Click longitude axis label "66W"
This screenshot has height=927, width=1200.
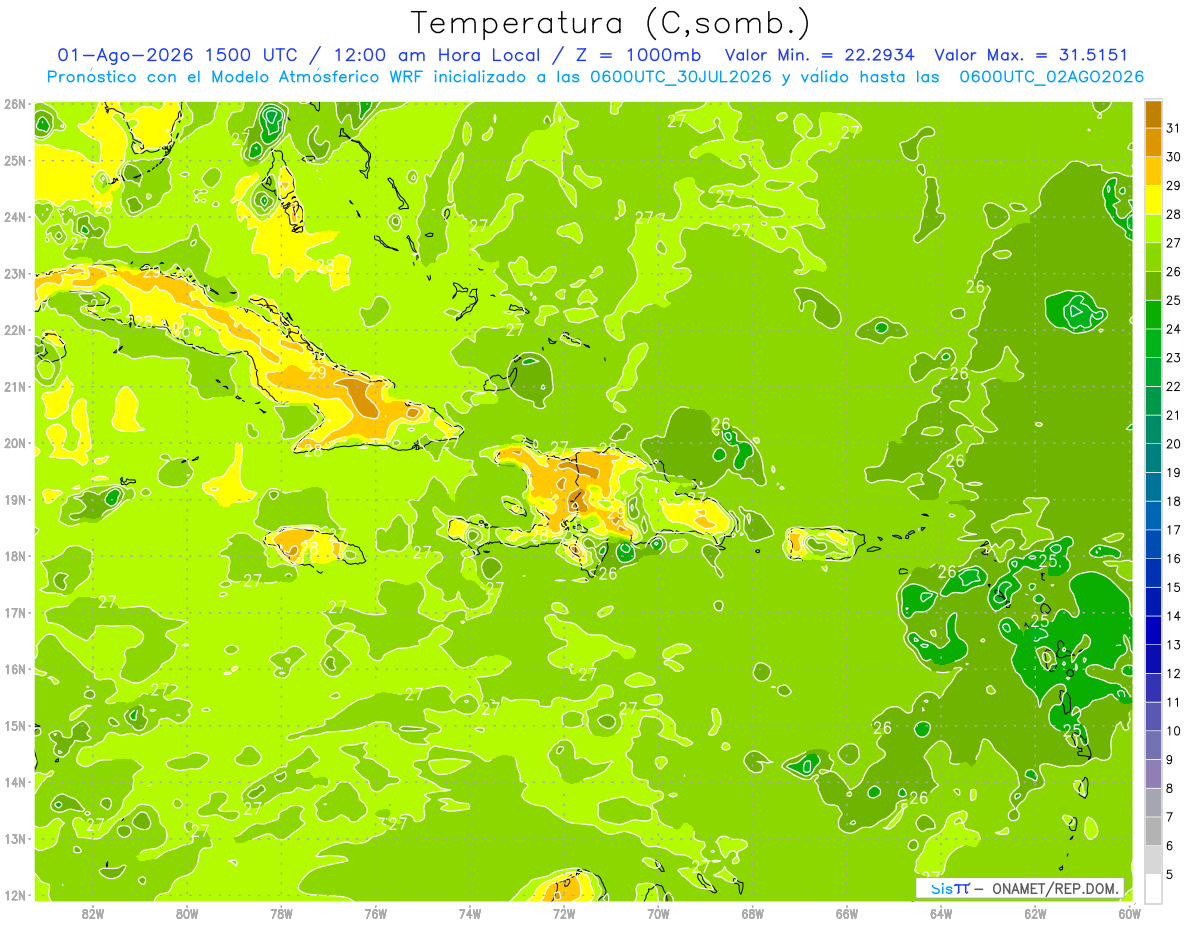click(847, 914)
